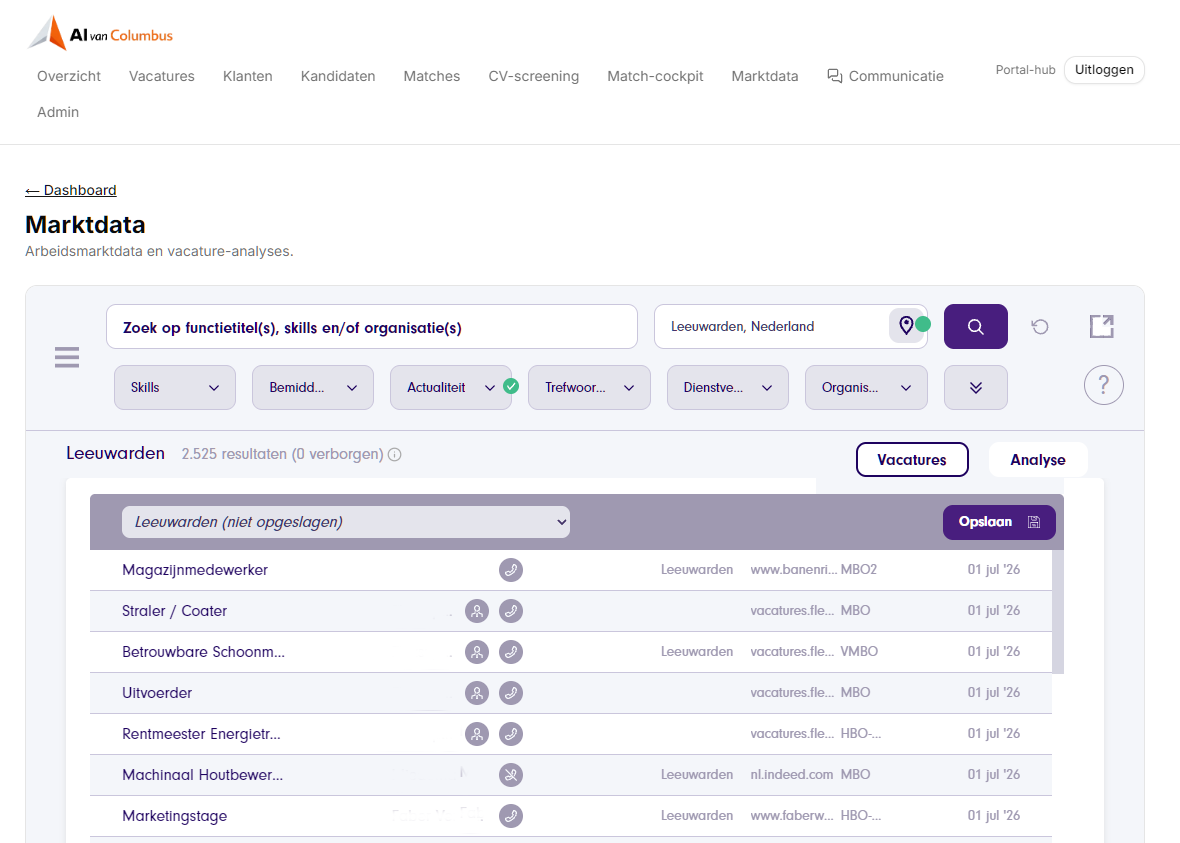Click phone icon in Betrouwbare Schoonm... row
Image resolution: width=1180 pixels, height=843 pixels.
tap(511, 652)
